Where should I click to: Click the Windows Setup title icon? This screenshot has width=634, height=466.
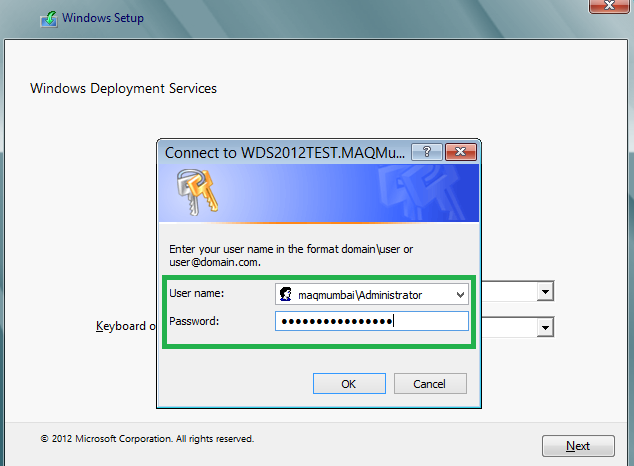(x=49, y=19)
